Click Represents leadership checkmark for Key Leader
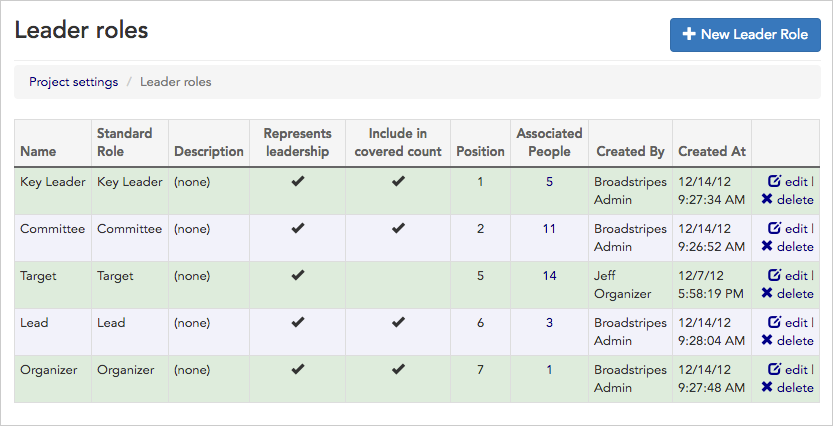This screenshot has height=426, width=833. pos(296,182)
